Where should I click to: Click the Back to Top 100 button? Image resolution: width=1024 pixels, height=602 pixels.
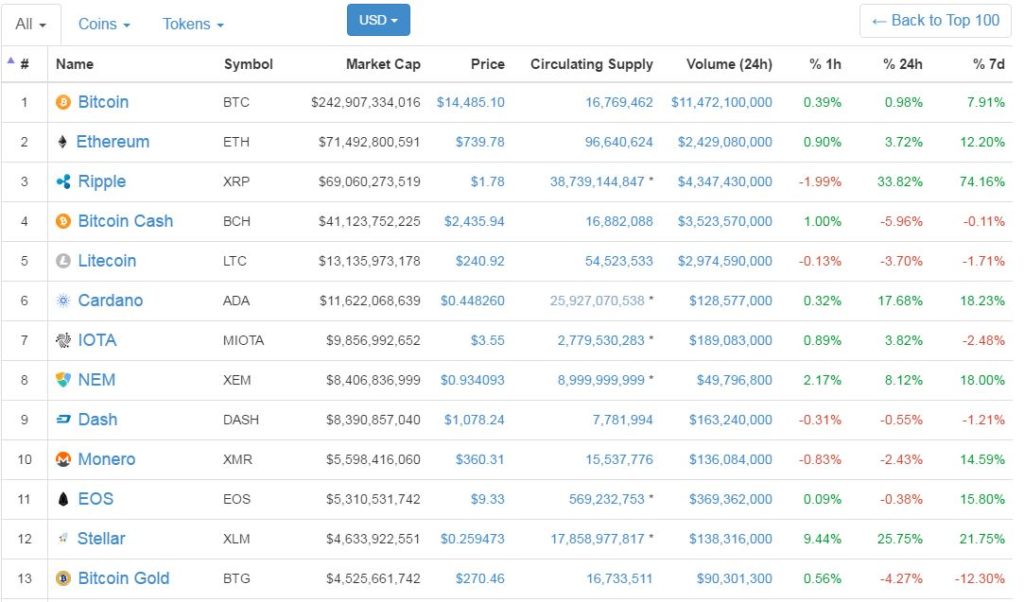(x=935, y=21)
